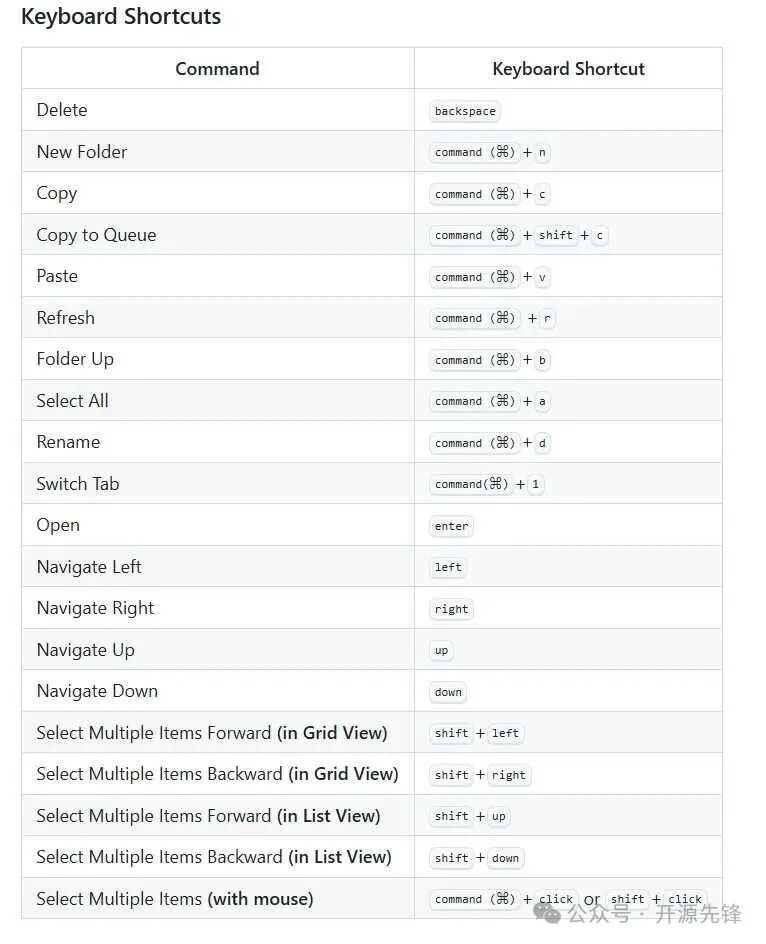766x944 pixels.
Task: Click "Select Multiple Items (with mouse)" text
Action: point(175,899)
